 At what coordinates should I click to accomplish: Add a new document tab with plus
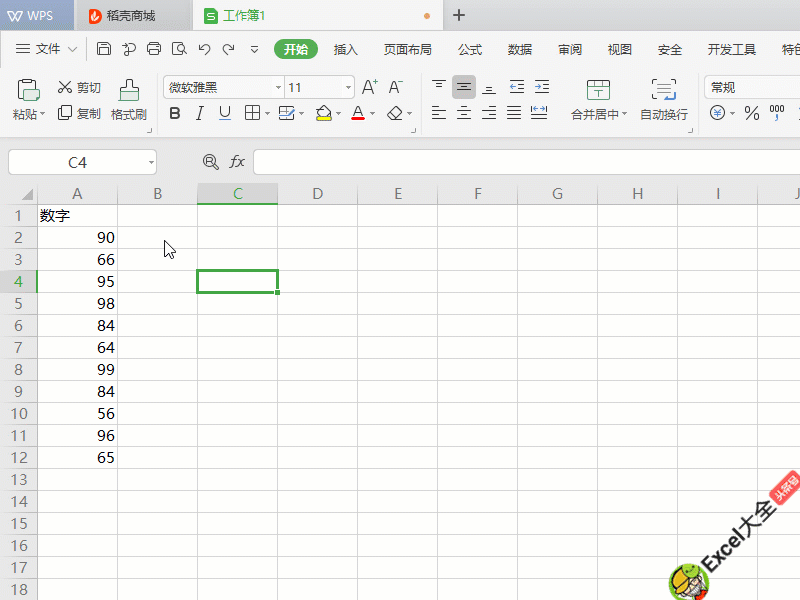(x=459, y=15)
